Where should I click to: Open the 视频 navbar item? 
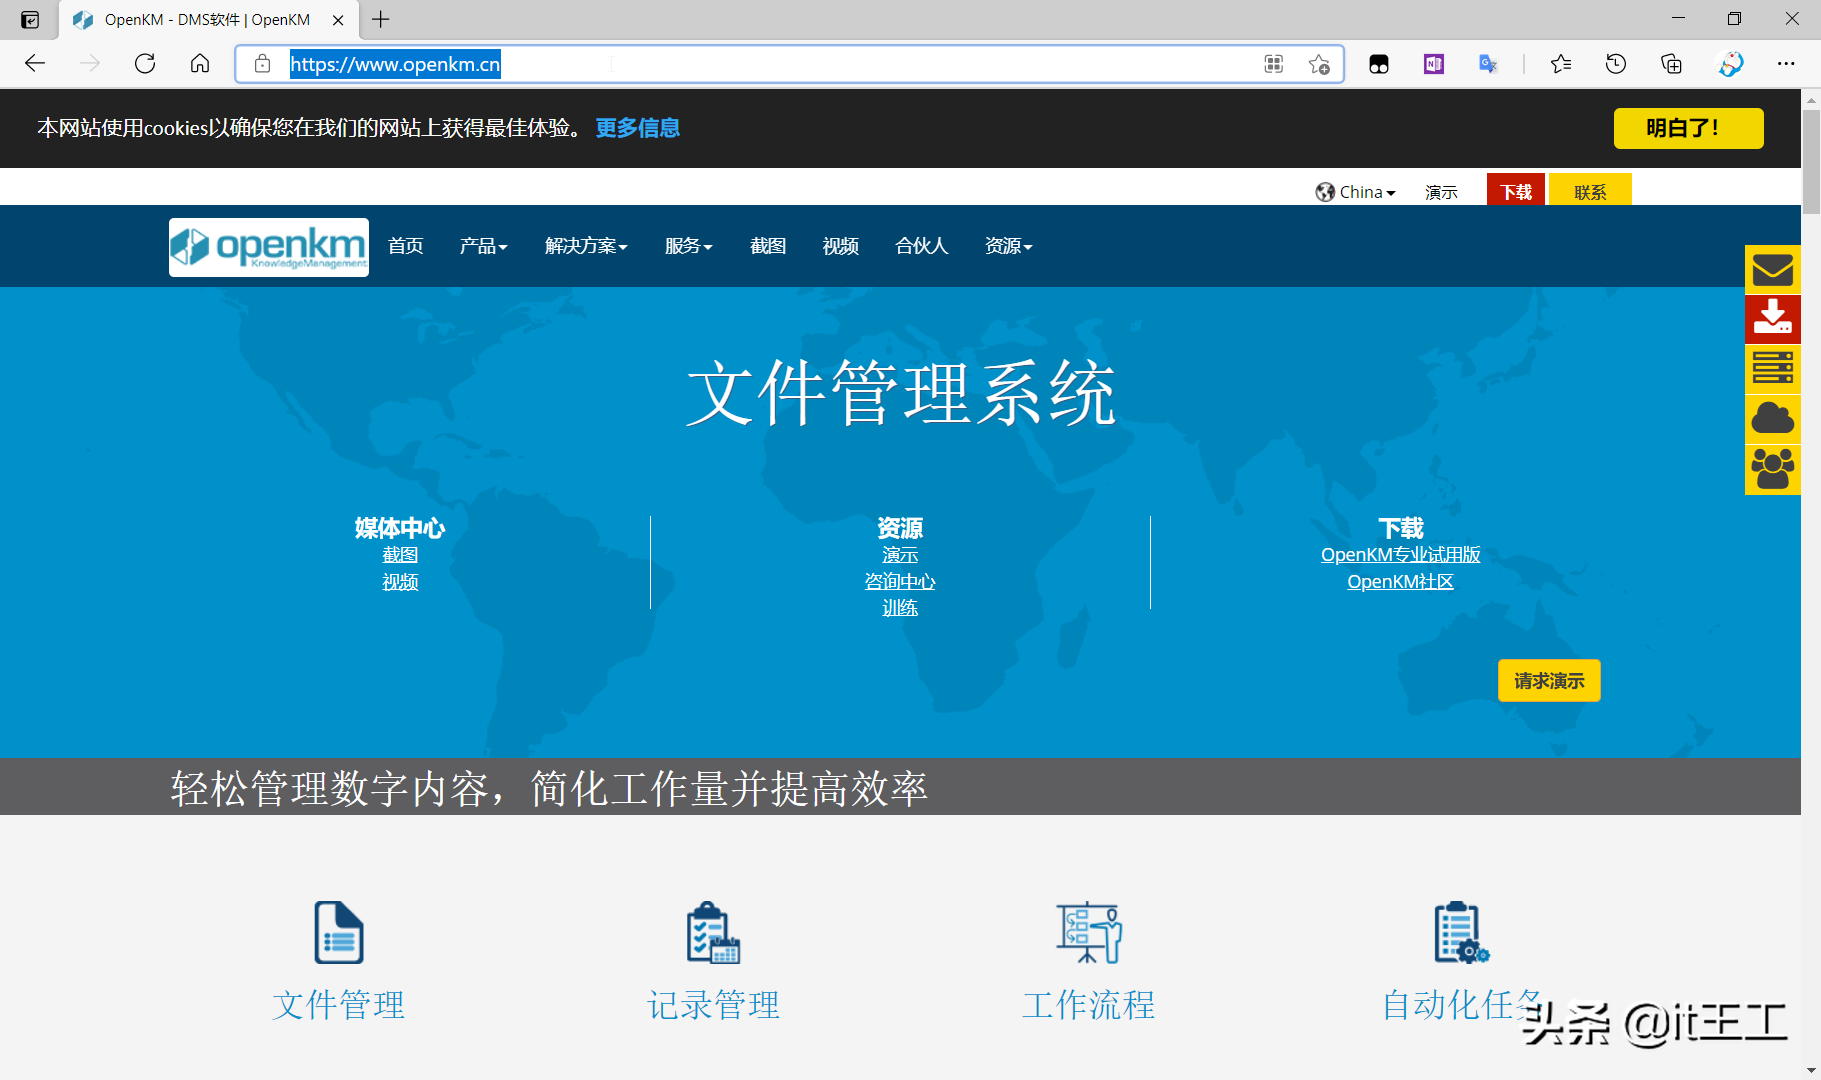click(x=841, y=246)
